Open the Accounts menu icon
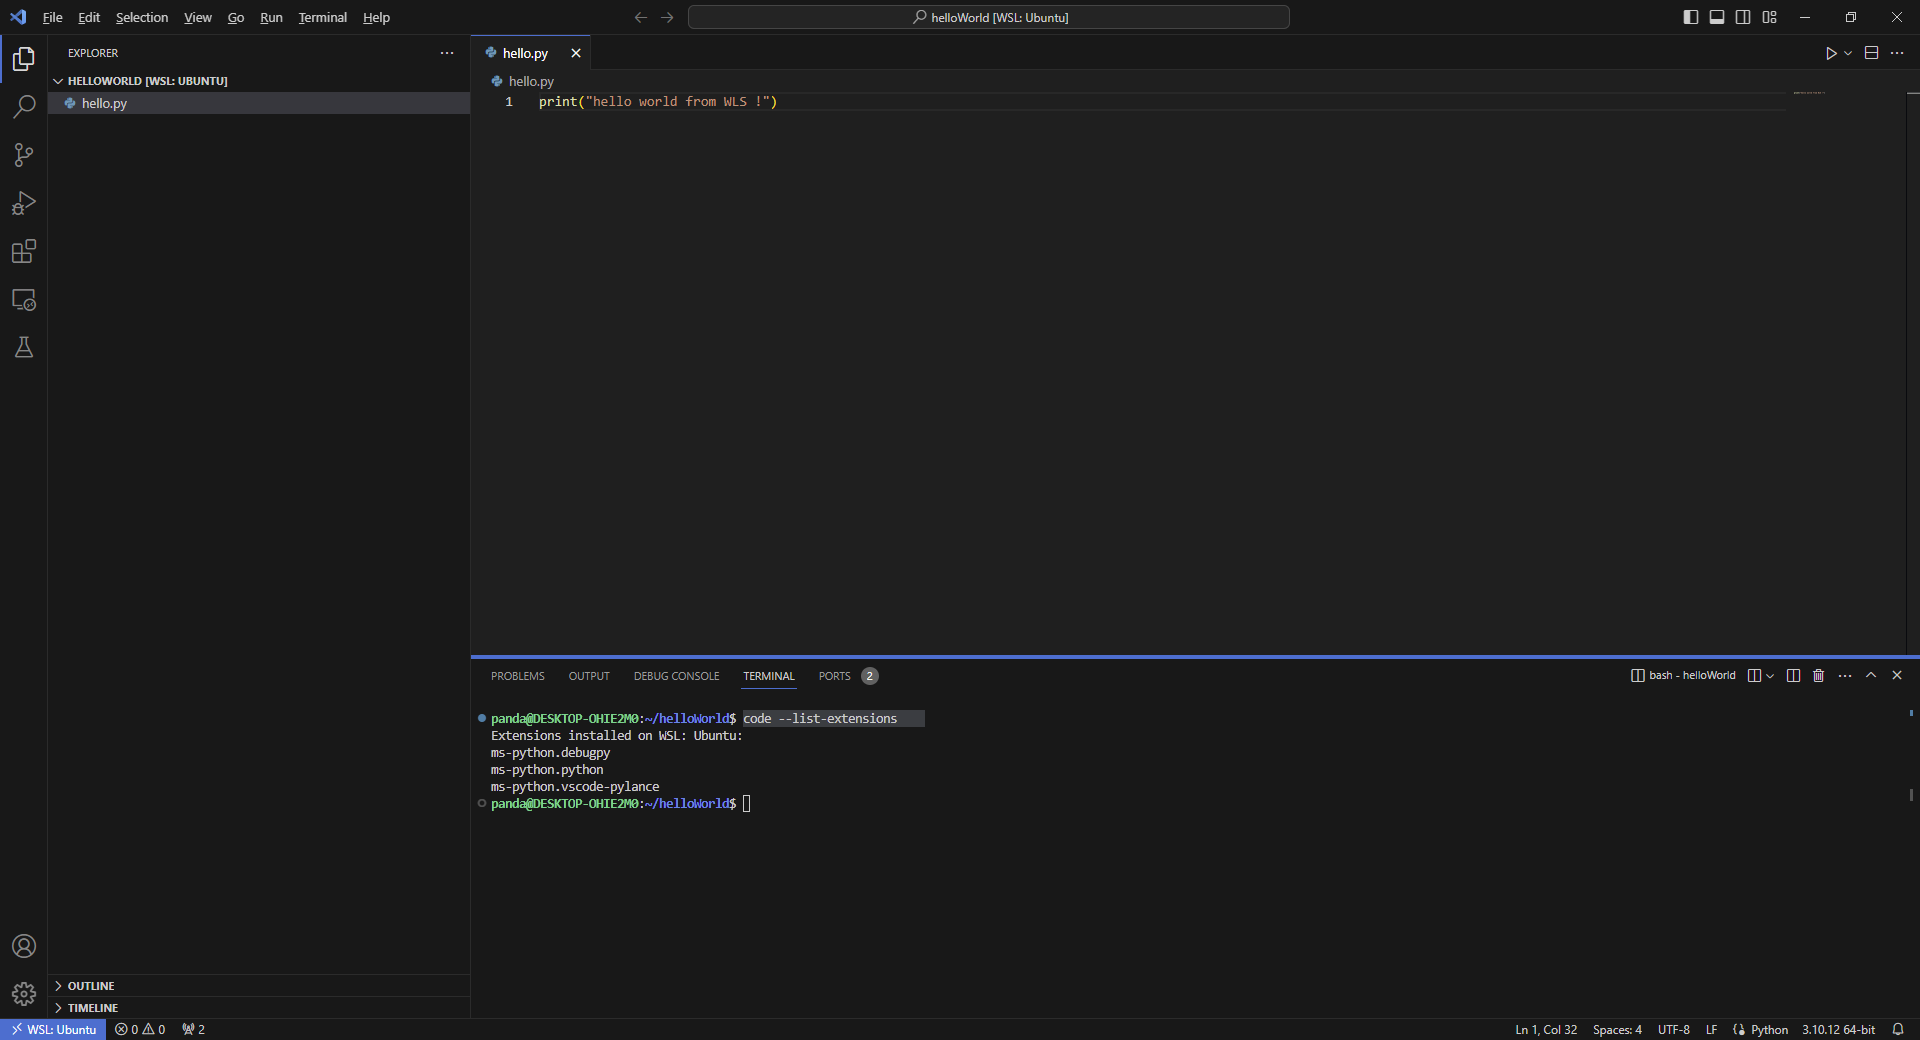This screenshot has height=1040, width=1920. tap(24, 946)
